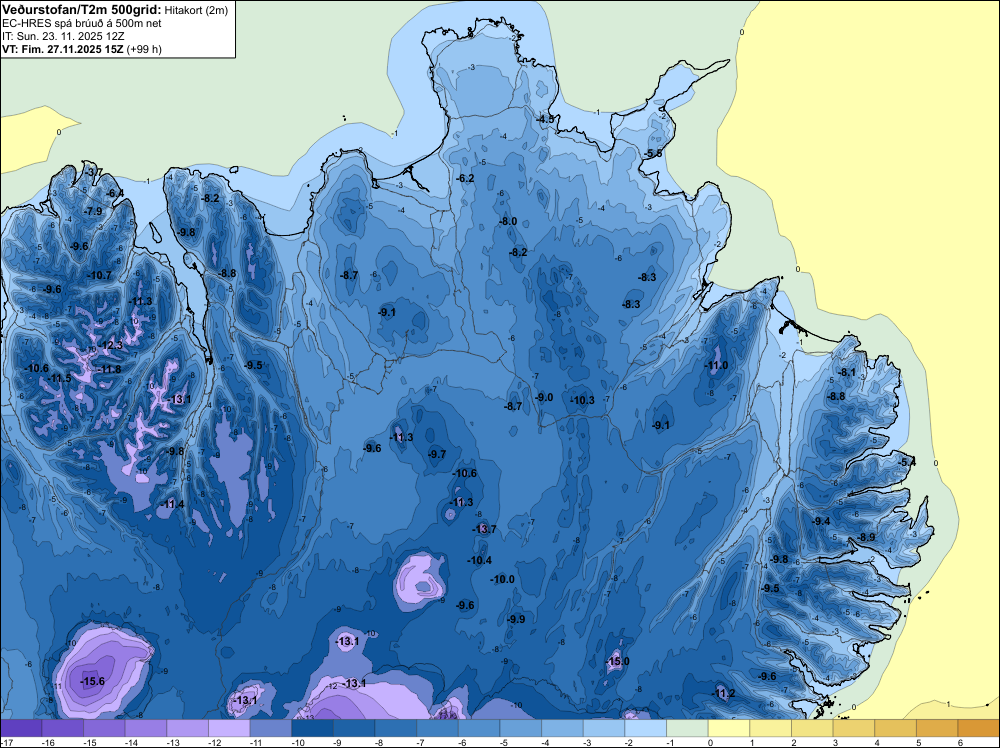Image resolution: width=1000 pixels, height=748 pixels.
Task: Click the -6.4 temperature value on map
Action: click(115, 193)
